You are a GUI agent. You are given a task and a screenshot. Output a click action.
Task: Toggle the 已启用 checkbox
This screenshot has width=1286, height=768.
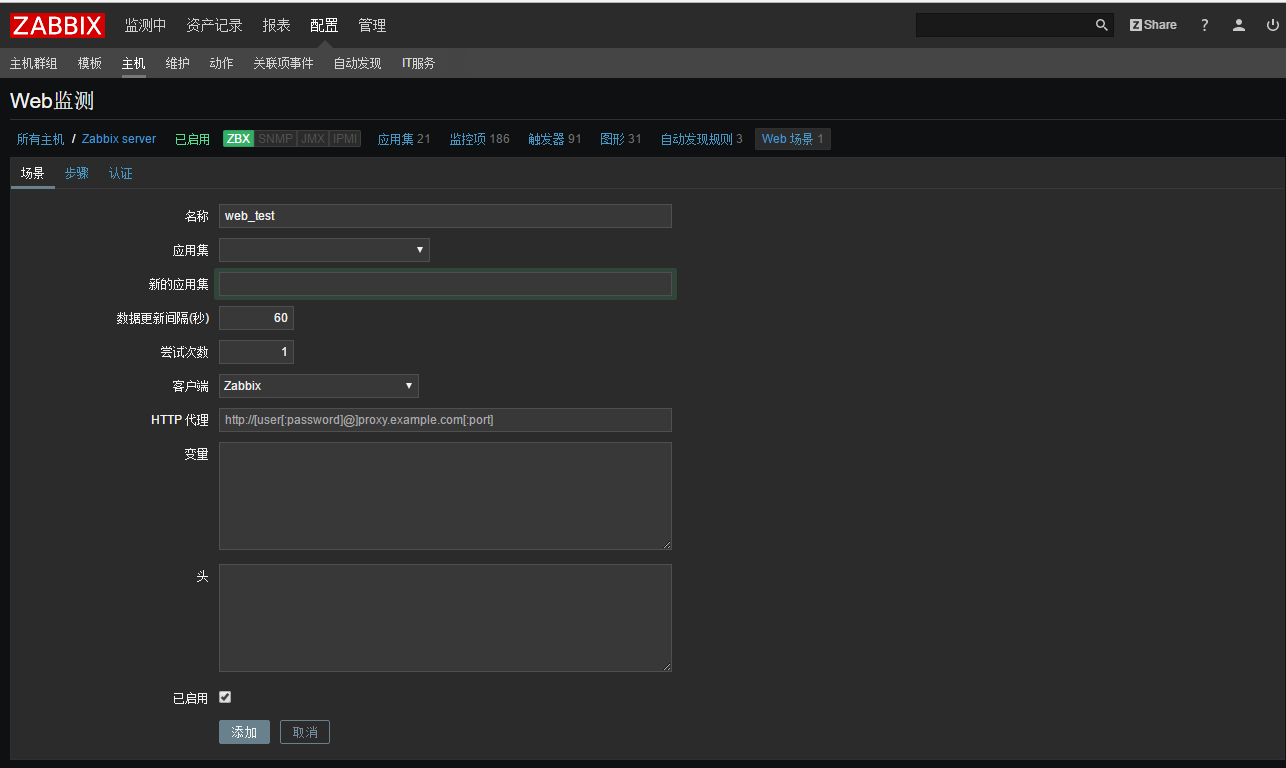point(225,697)
